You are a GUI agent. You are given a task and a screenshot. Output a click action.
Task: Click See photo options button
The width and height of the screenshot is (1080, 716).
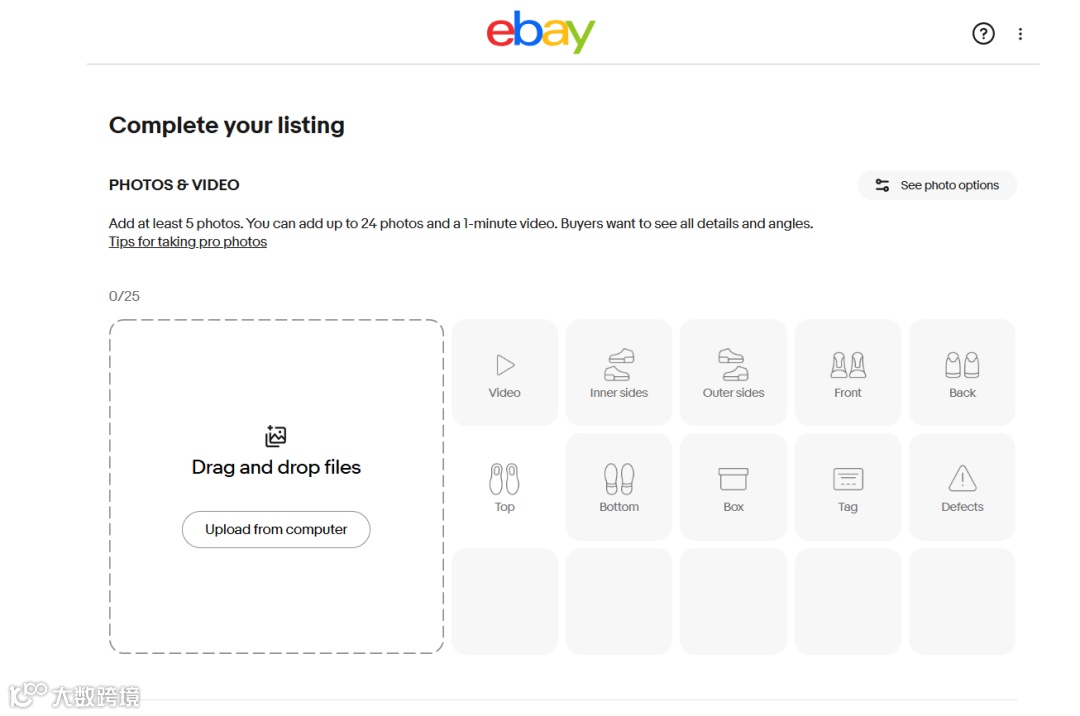(x=937, y=185)
